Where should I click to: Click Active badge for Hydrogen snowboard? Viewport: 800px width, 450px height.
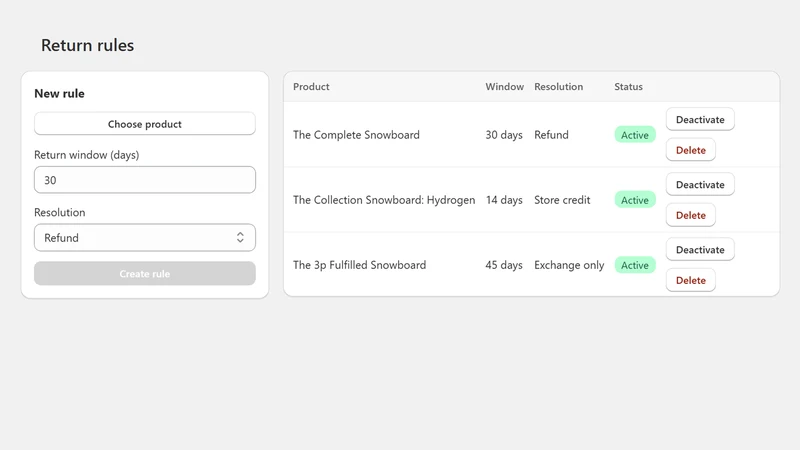point(635,200)
